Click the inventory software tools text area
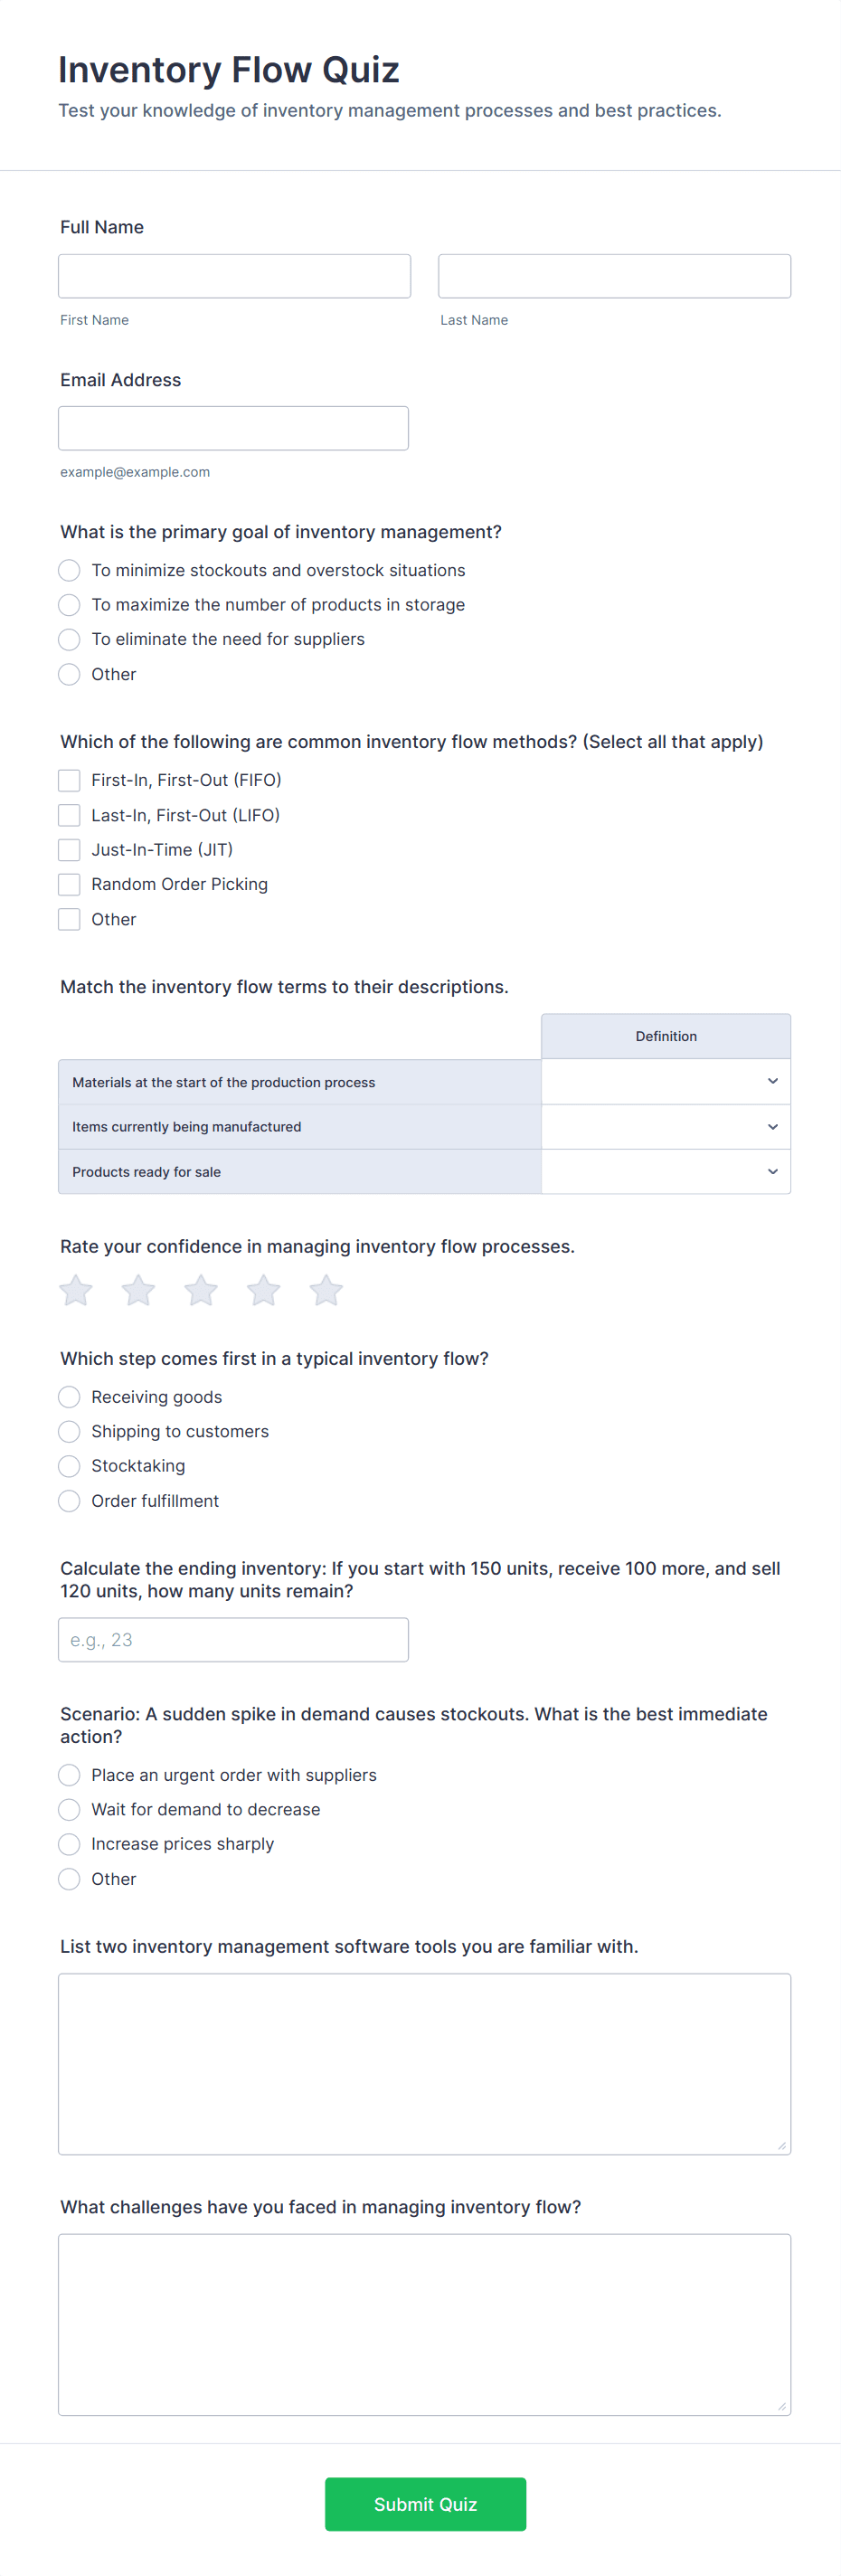841x2576 pixels. coord(424,2064)
